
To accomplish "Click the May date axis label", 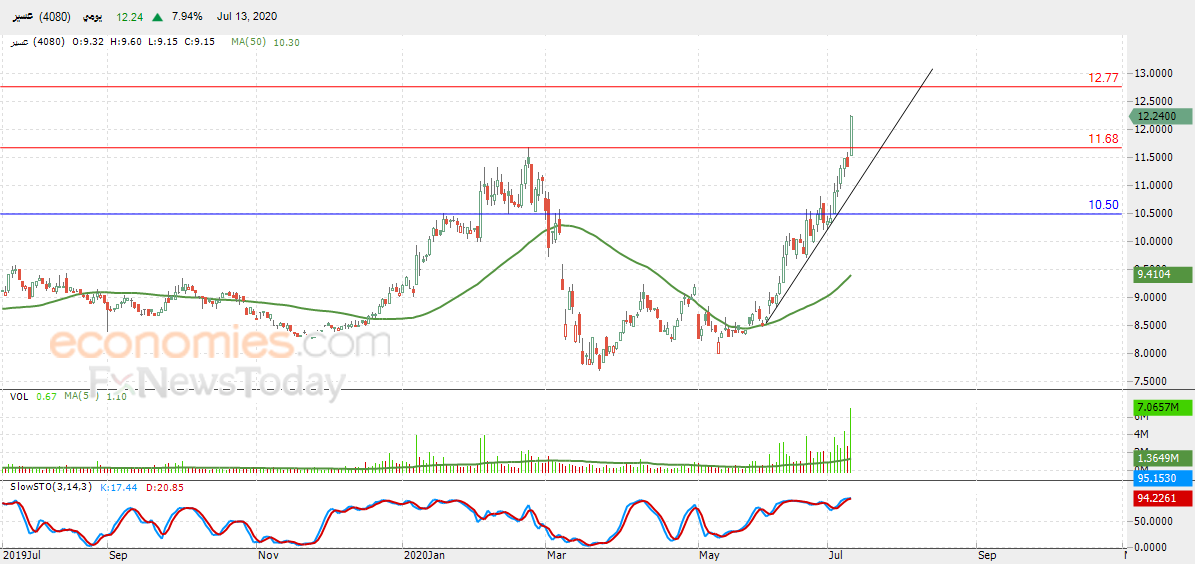I will click(x=710, y=556).
